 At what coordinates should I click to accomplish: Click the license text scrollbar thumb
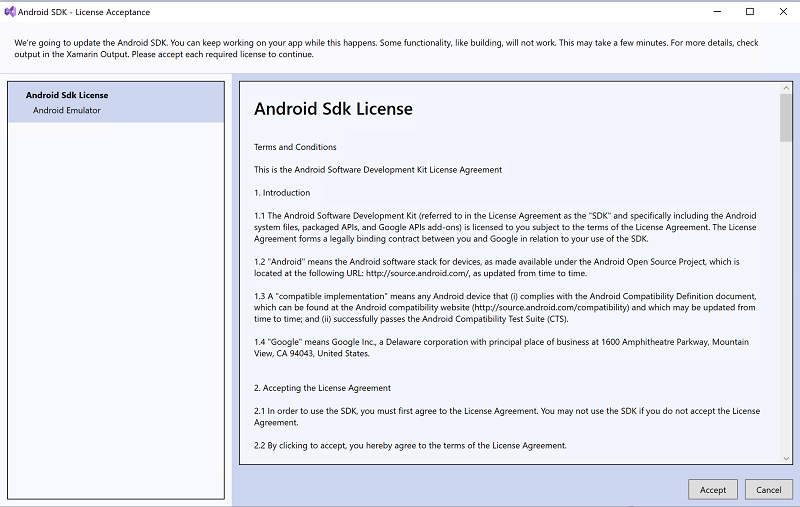pyautogui.click(x=786, y=118)
